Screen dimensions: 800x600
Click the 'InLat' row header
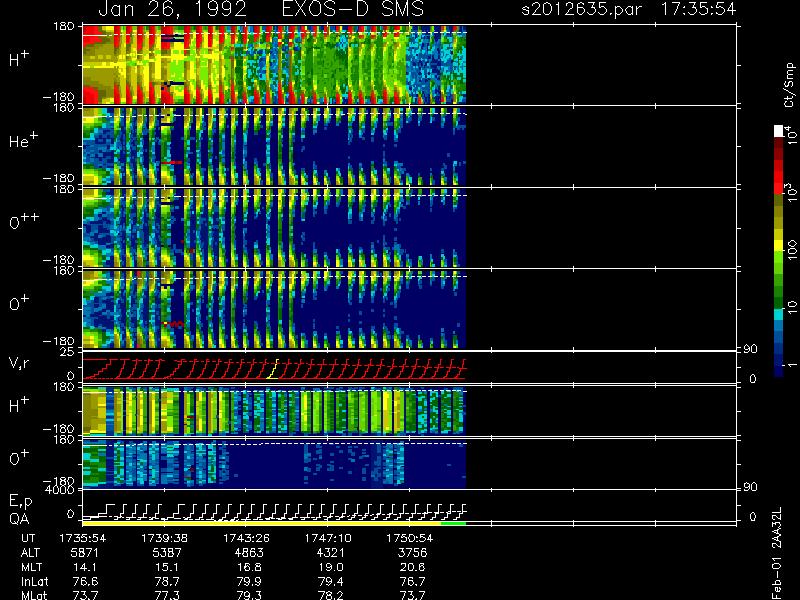tap(34, 581)
